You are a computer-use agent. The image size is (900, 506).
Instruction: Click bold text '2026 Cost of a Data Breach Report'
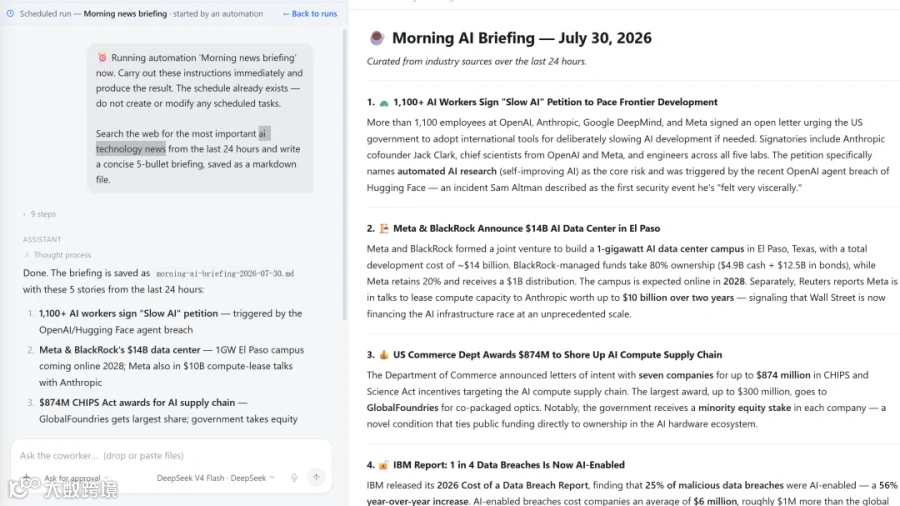(x=513, y=485)
